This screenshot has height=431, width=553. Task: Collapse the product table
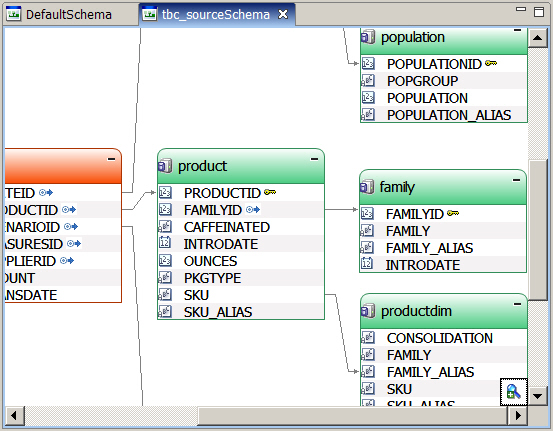314,159
